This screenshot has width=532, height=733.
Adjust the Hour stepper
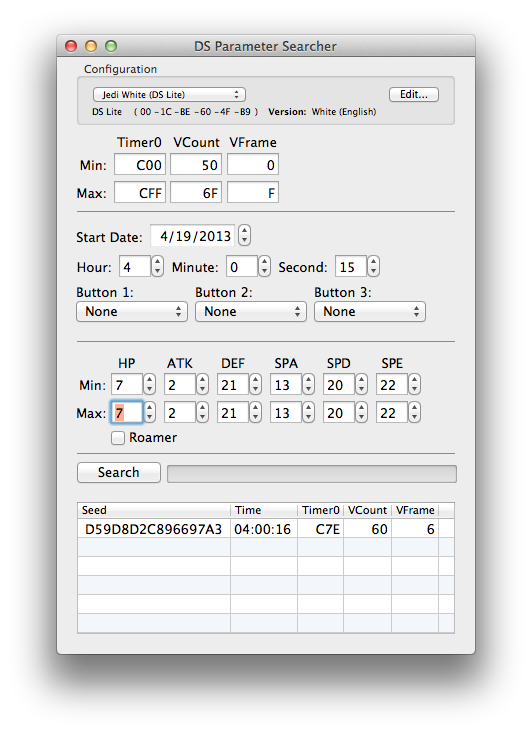158,266
